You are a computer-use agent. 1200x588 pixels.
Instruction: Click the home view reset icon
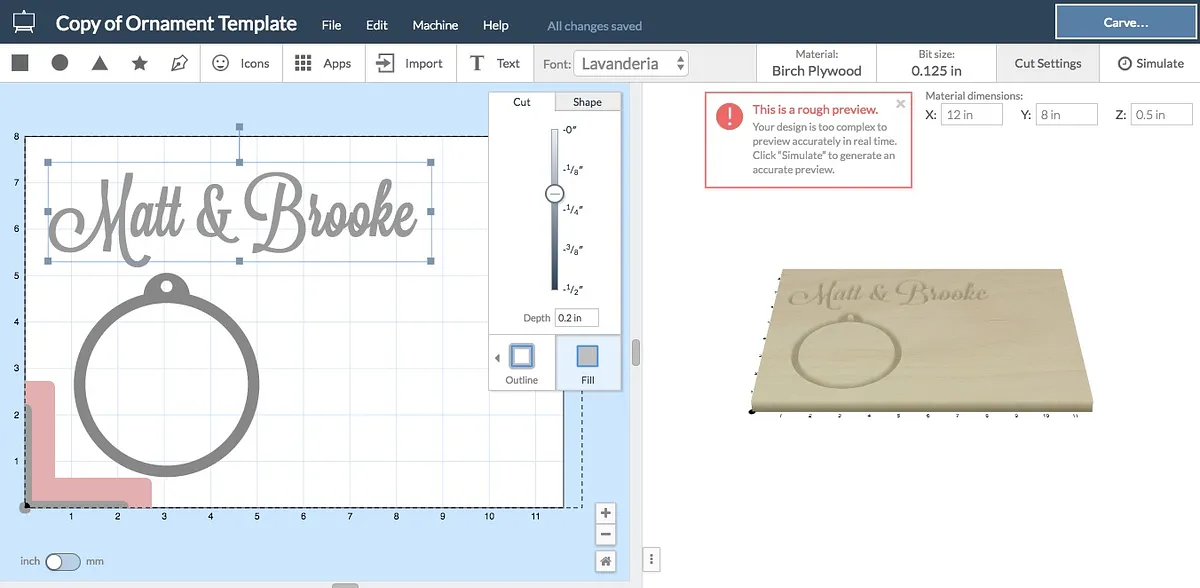click(x=605, y=561)
